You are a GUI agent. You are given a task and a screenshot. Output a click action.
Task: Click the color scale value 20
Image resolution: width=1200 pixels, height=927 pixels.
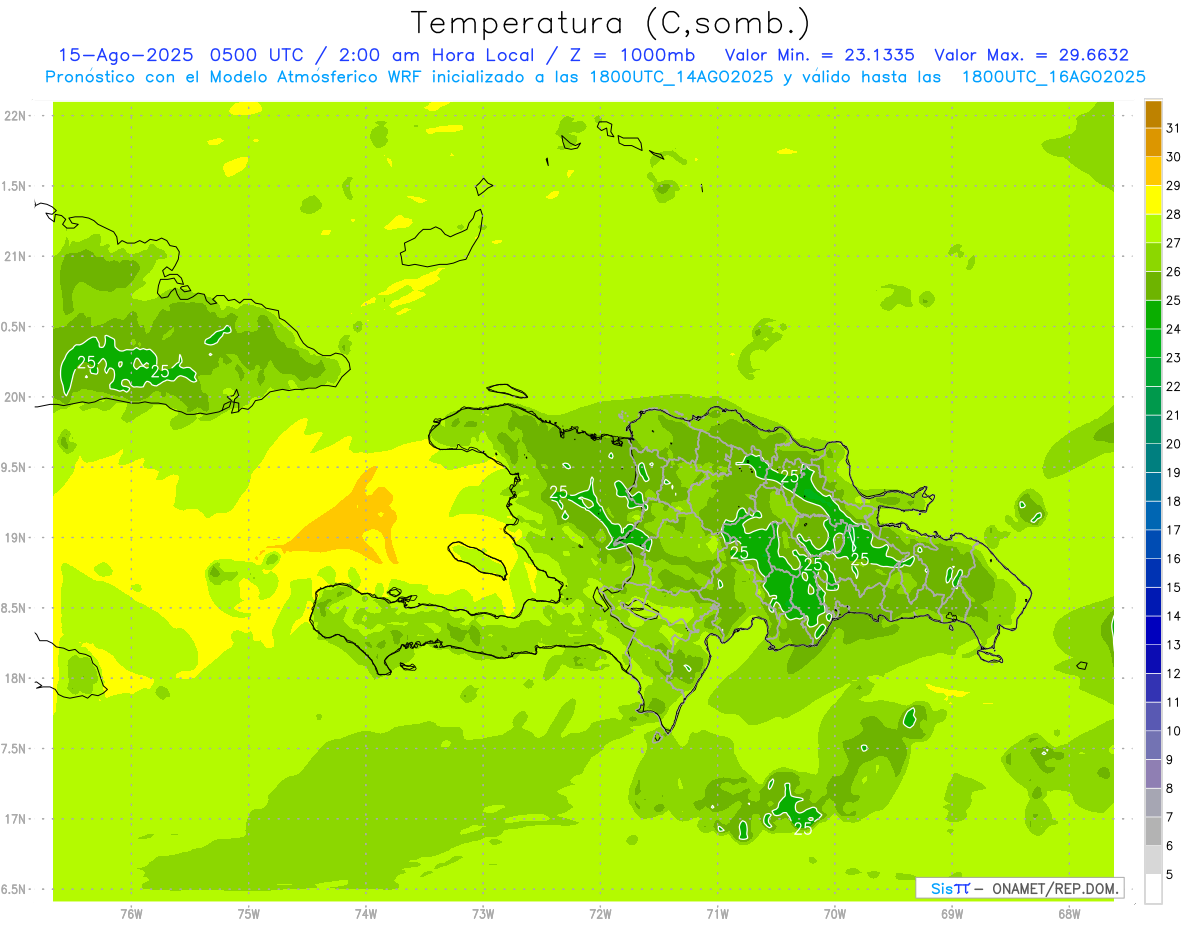(x=1174, y=444)
